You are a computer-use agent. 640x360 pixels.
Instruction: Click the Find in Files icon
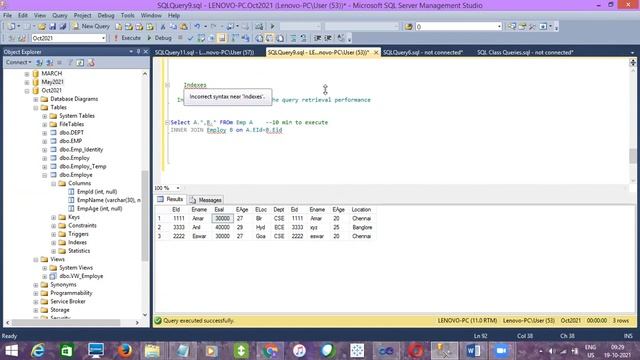(x=408, y=27)
